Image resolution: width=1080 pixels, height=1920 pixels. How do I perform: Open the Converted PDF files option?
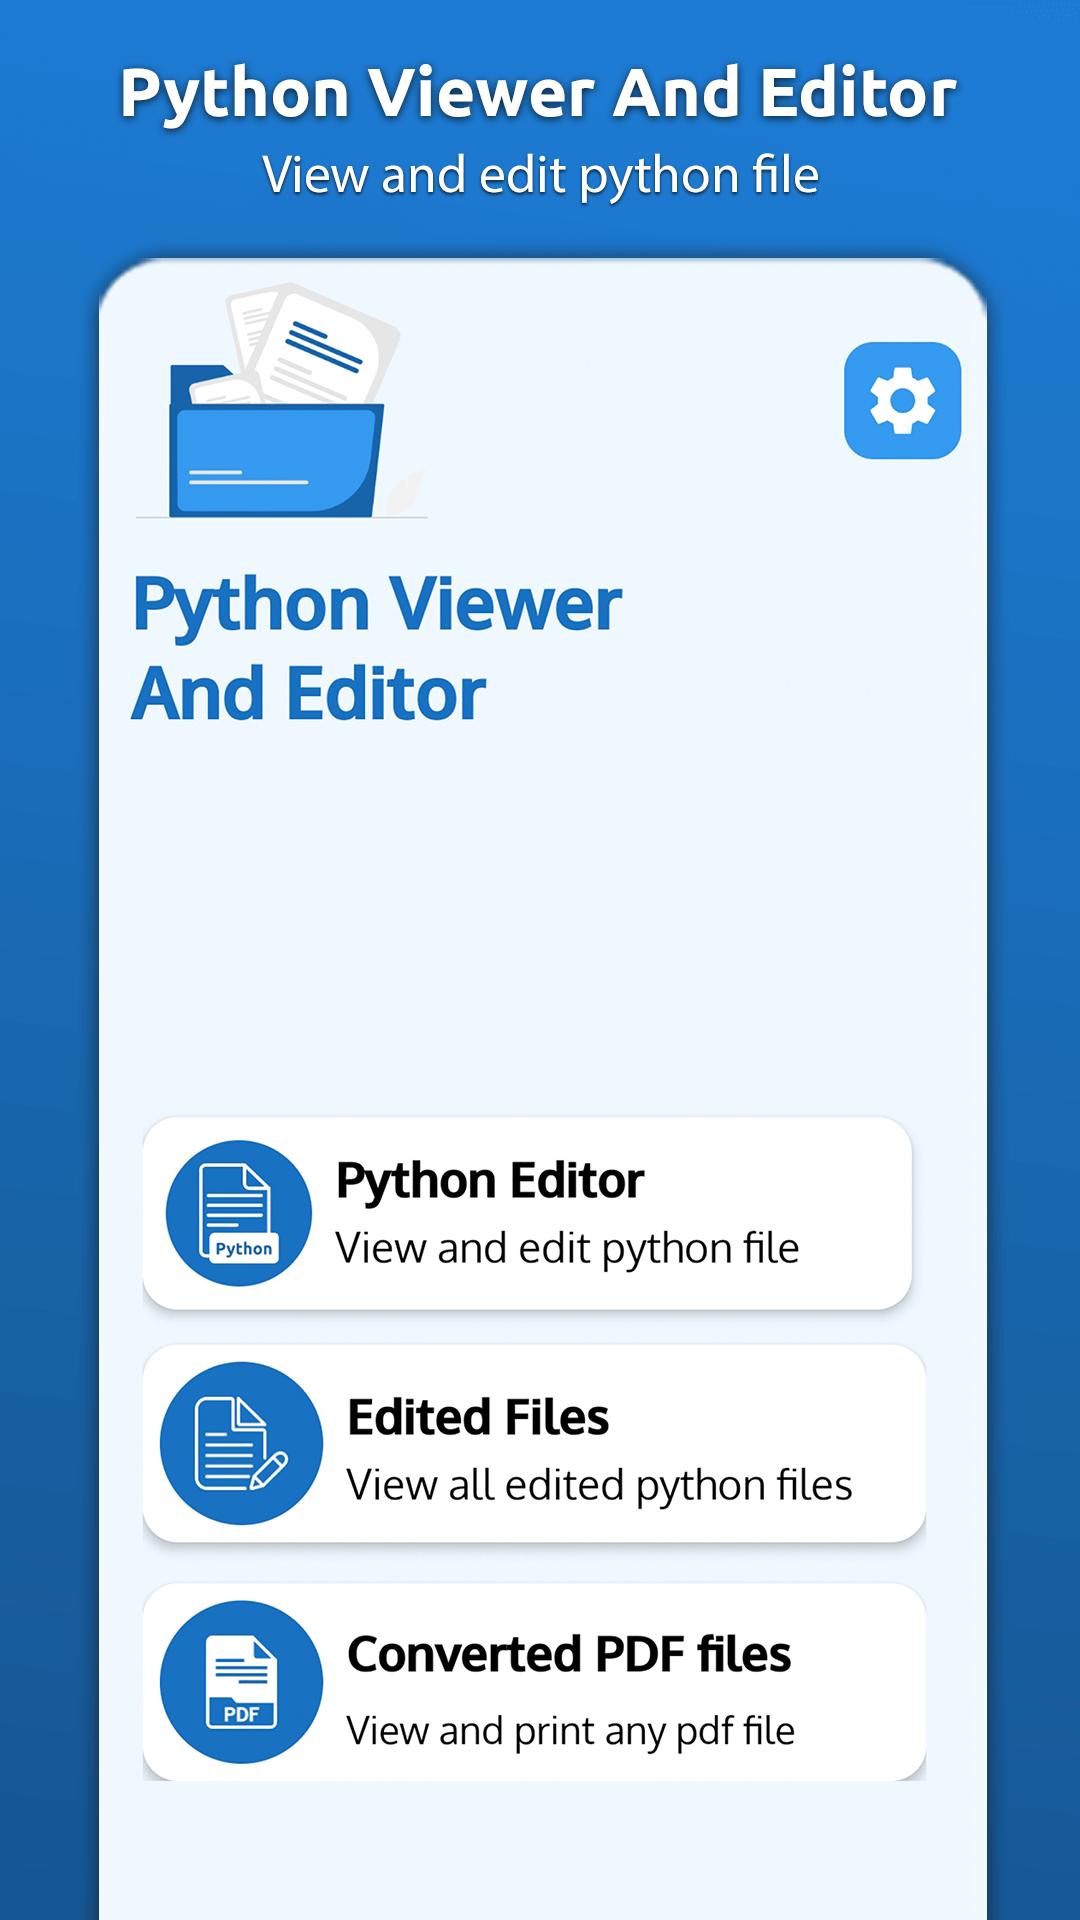point(569,1654)
